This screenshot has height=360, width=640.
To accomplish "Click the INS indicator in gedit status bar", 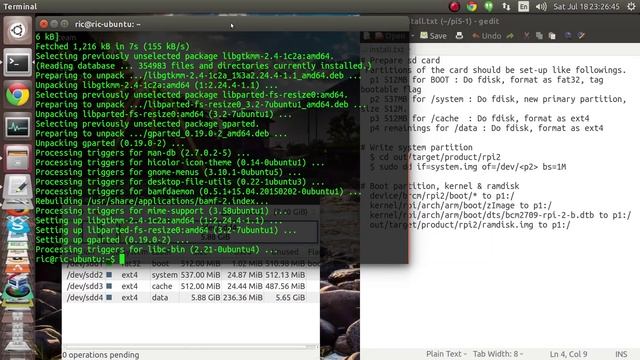I will [x=621, y=354].
